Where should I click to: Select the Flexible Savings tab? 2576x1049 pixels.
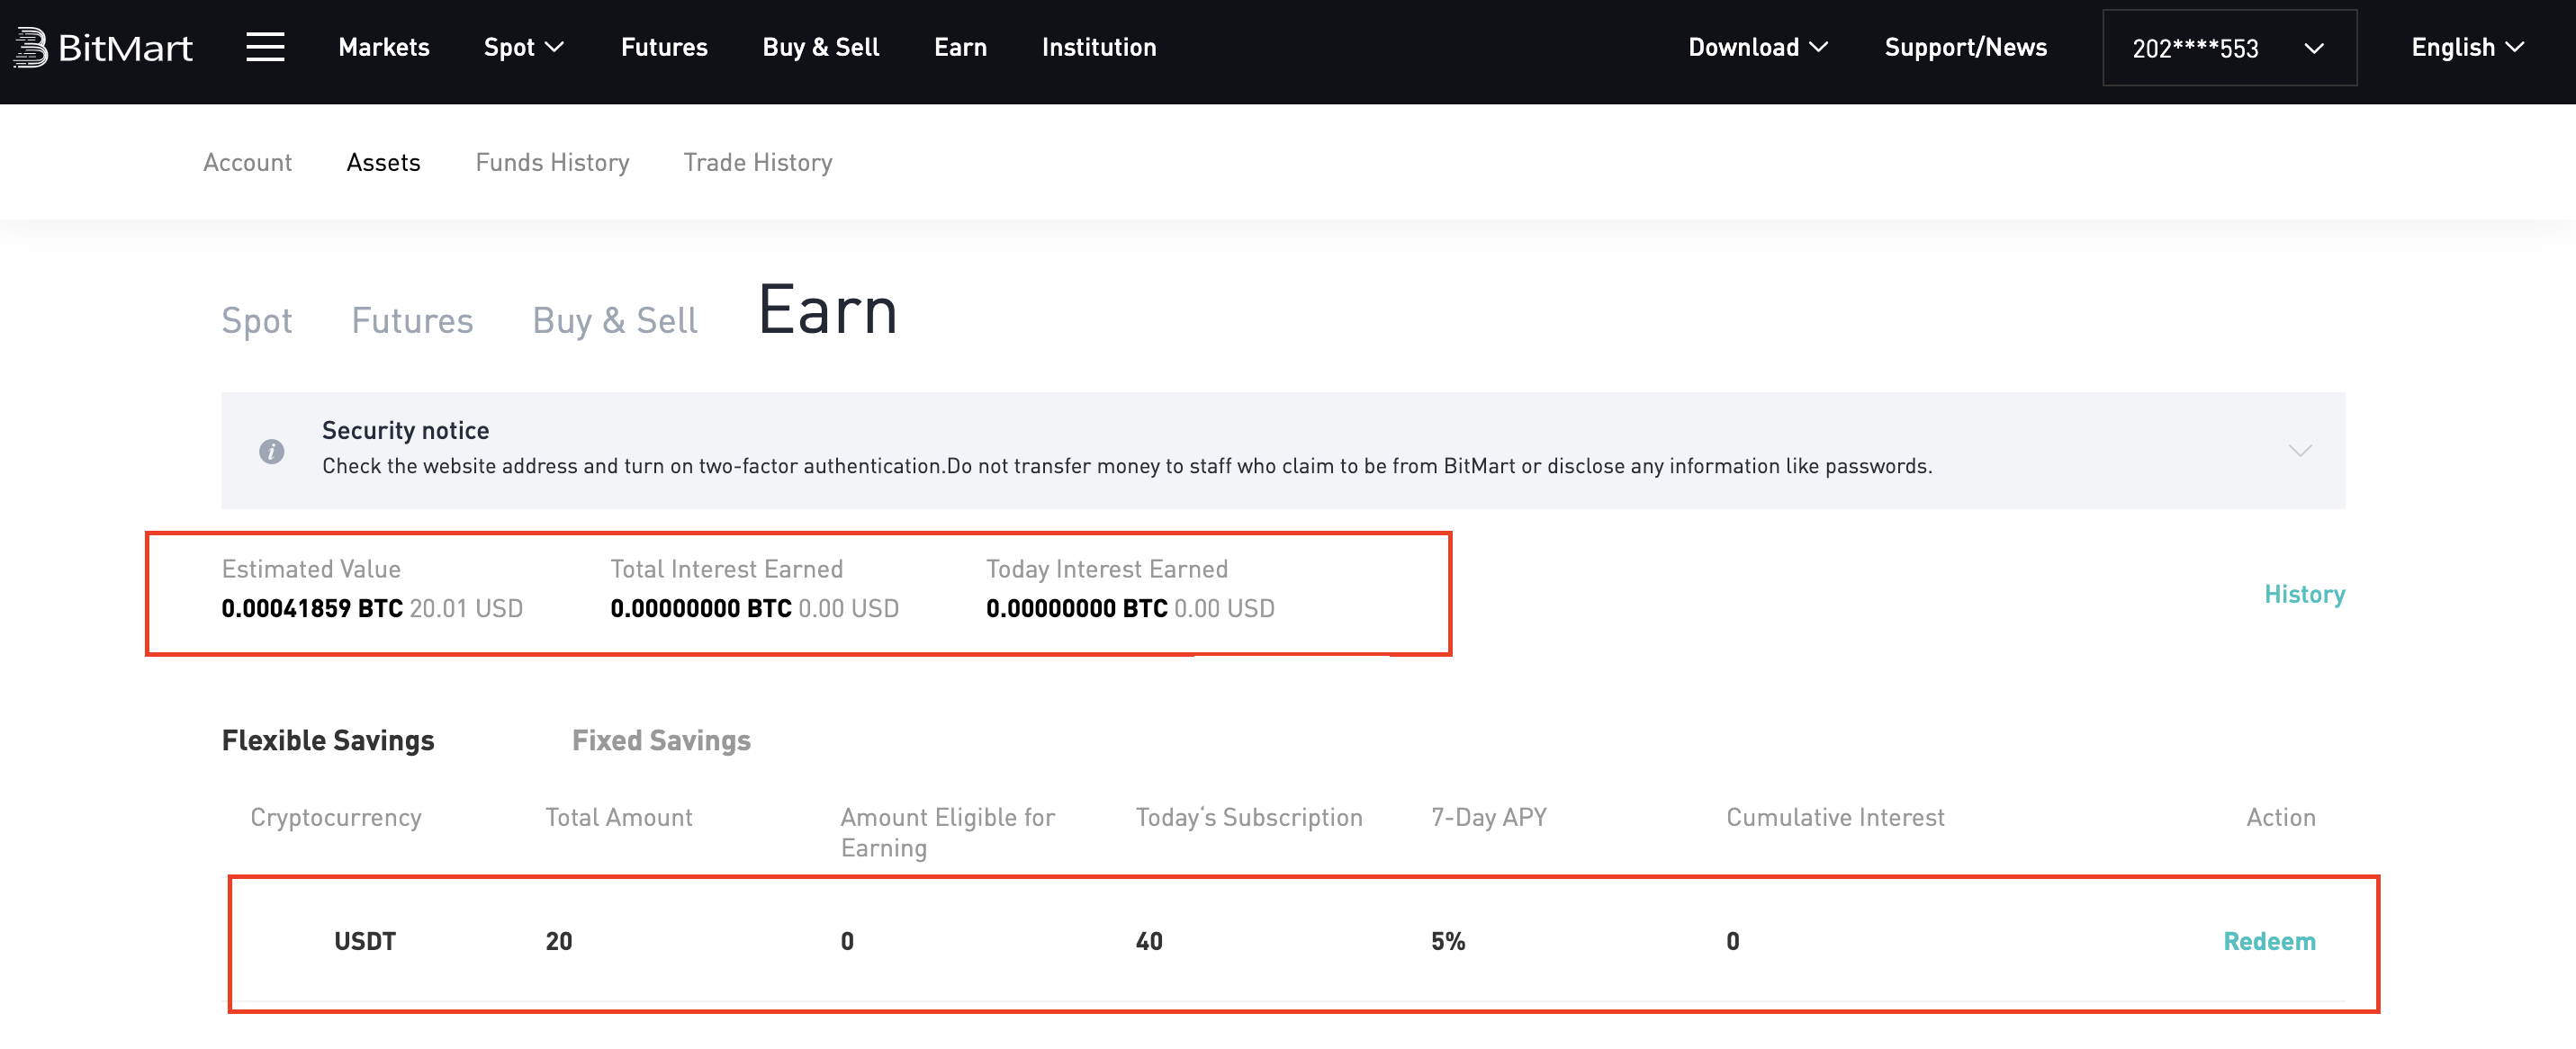(x=328, y=740)
